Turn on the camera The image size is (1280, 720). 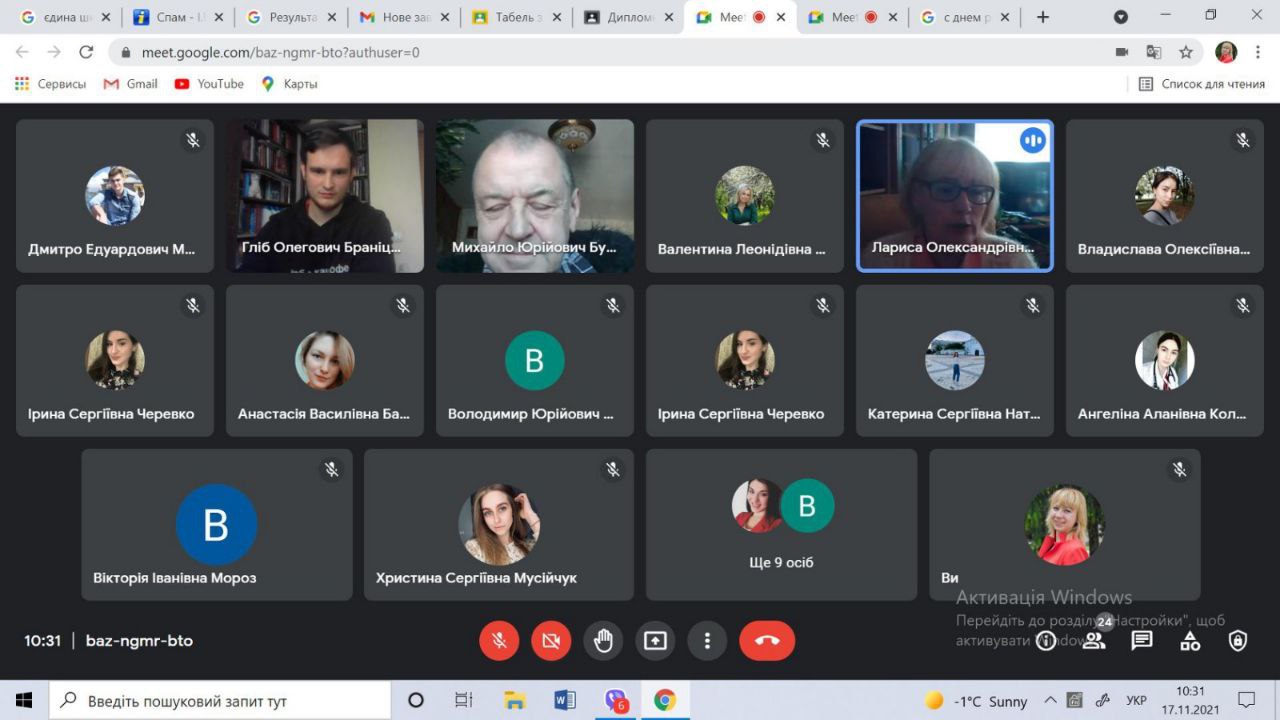click(551, 641)
